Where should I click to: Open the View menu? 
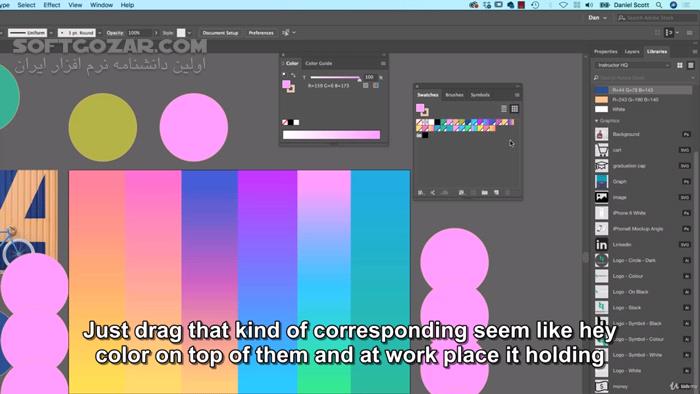pos(75,5)
